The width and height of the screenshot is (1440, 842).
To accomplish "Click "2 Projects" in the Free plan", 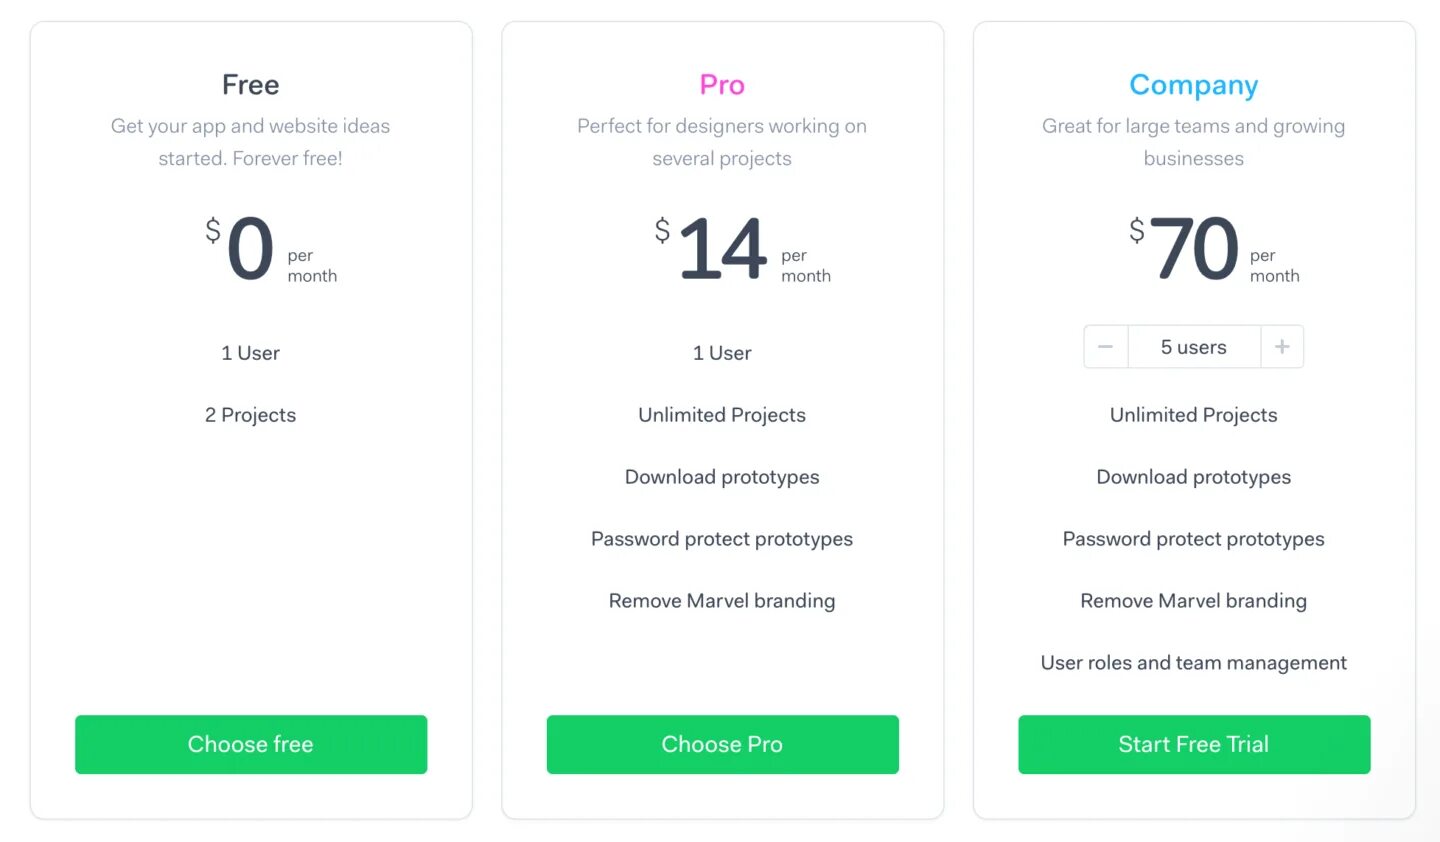I will pyautogui.click(x=251, y=415).
